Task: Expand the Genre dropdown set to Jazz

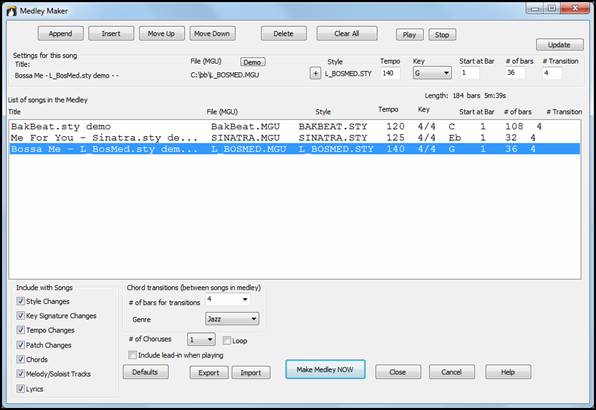Action: [232, 319]
